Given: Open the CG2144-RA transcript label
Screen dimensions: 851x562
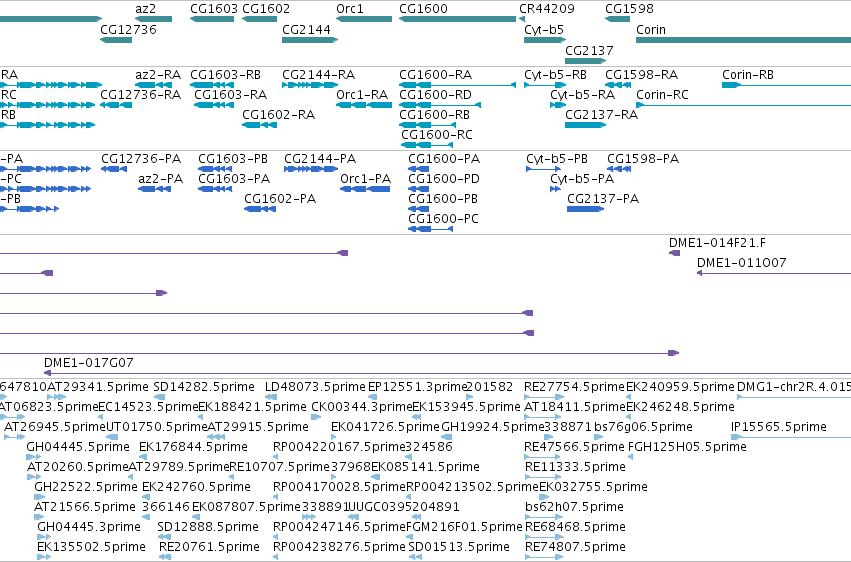Looking at the screenshot, I should pyautogui.click(x=319, y=74).
